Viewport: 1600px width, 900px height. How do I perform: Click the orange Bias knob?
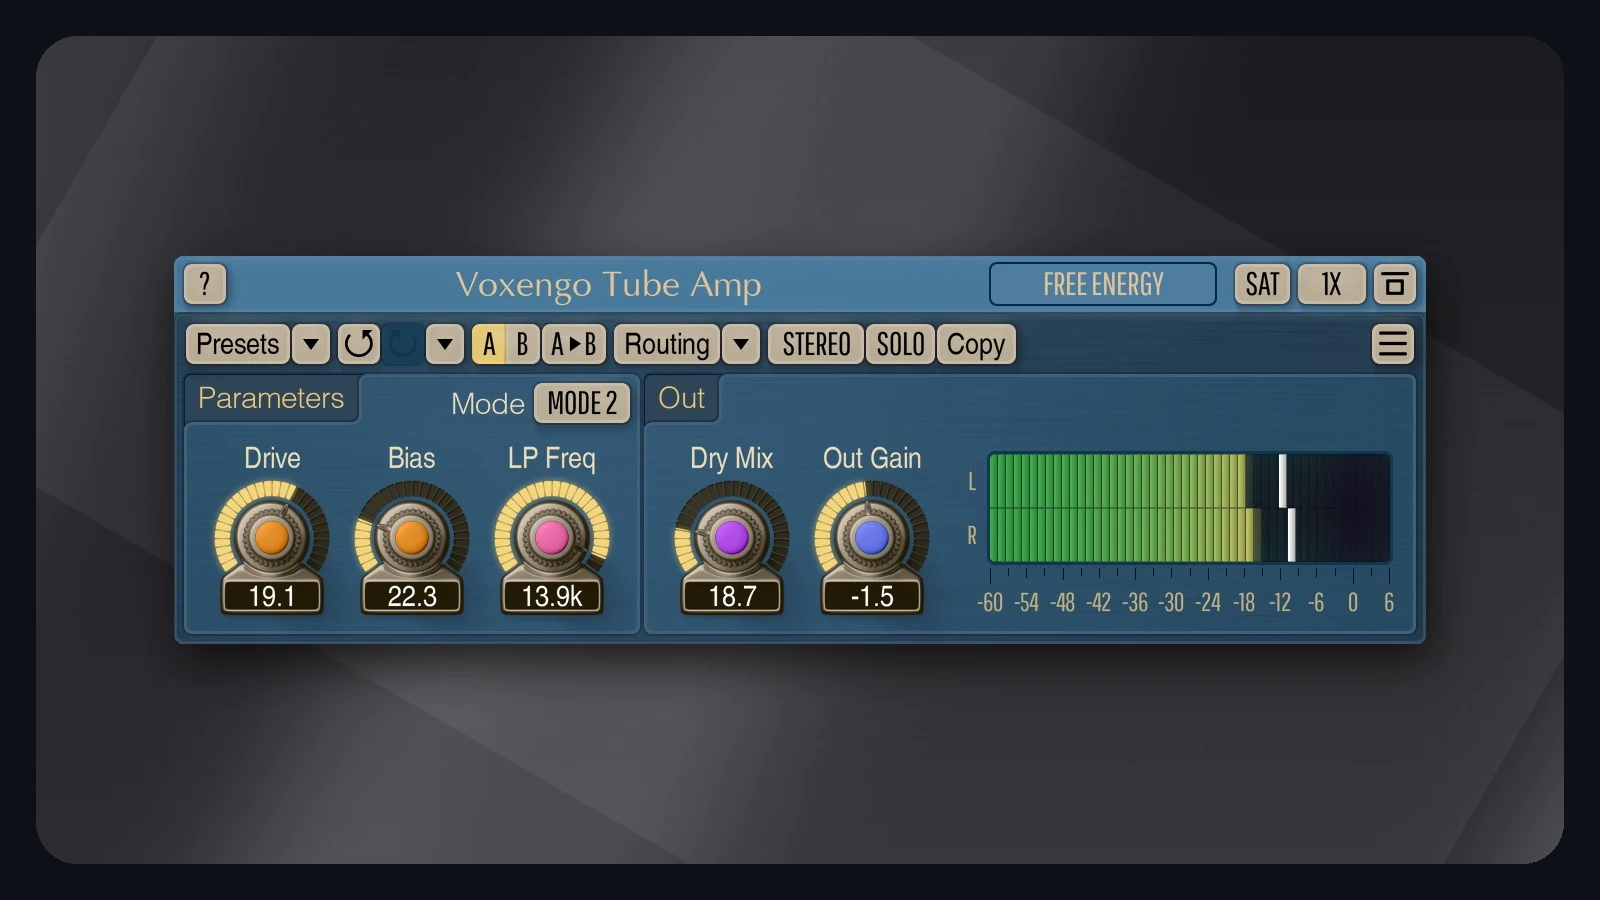click(x=411, y=537)
